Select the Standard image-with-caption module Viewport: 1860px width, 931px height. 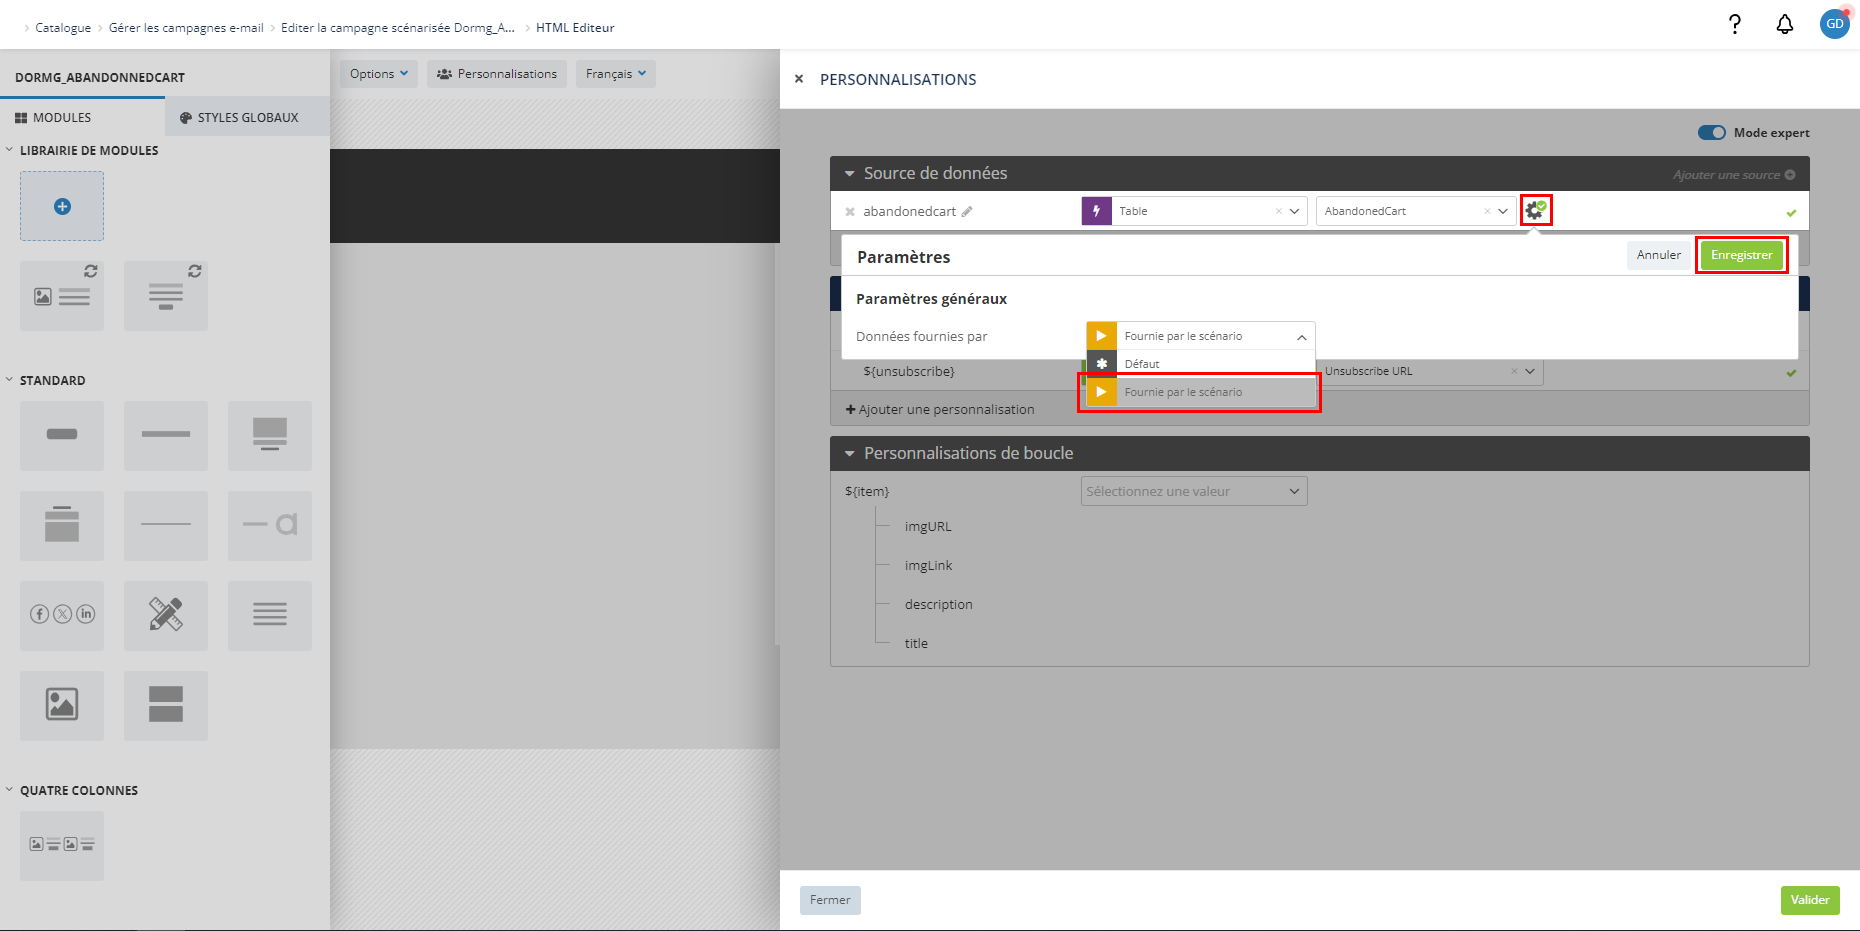point(270,434)
